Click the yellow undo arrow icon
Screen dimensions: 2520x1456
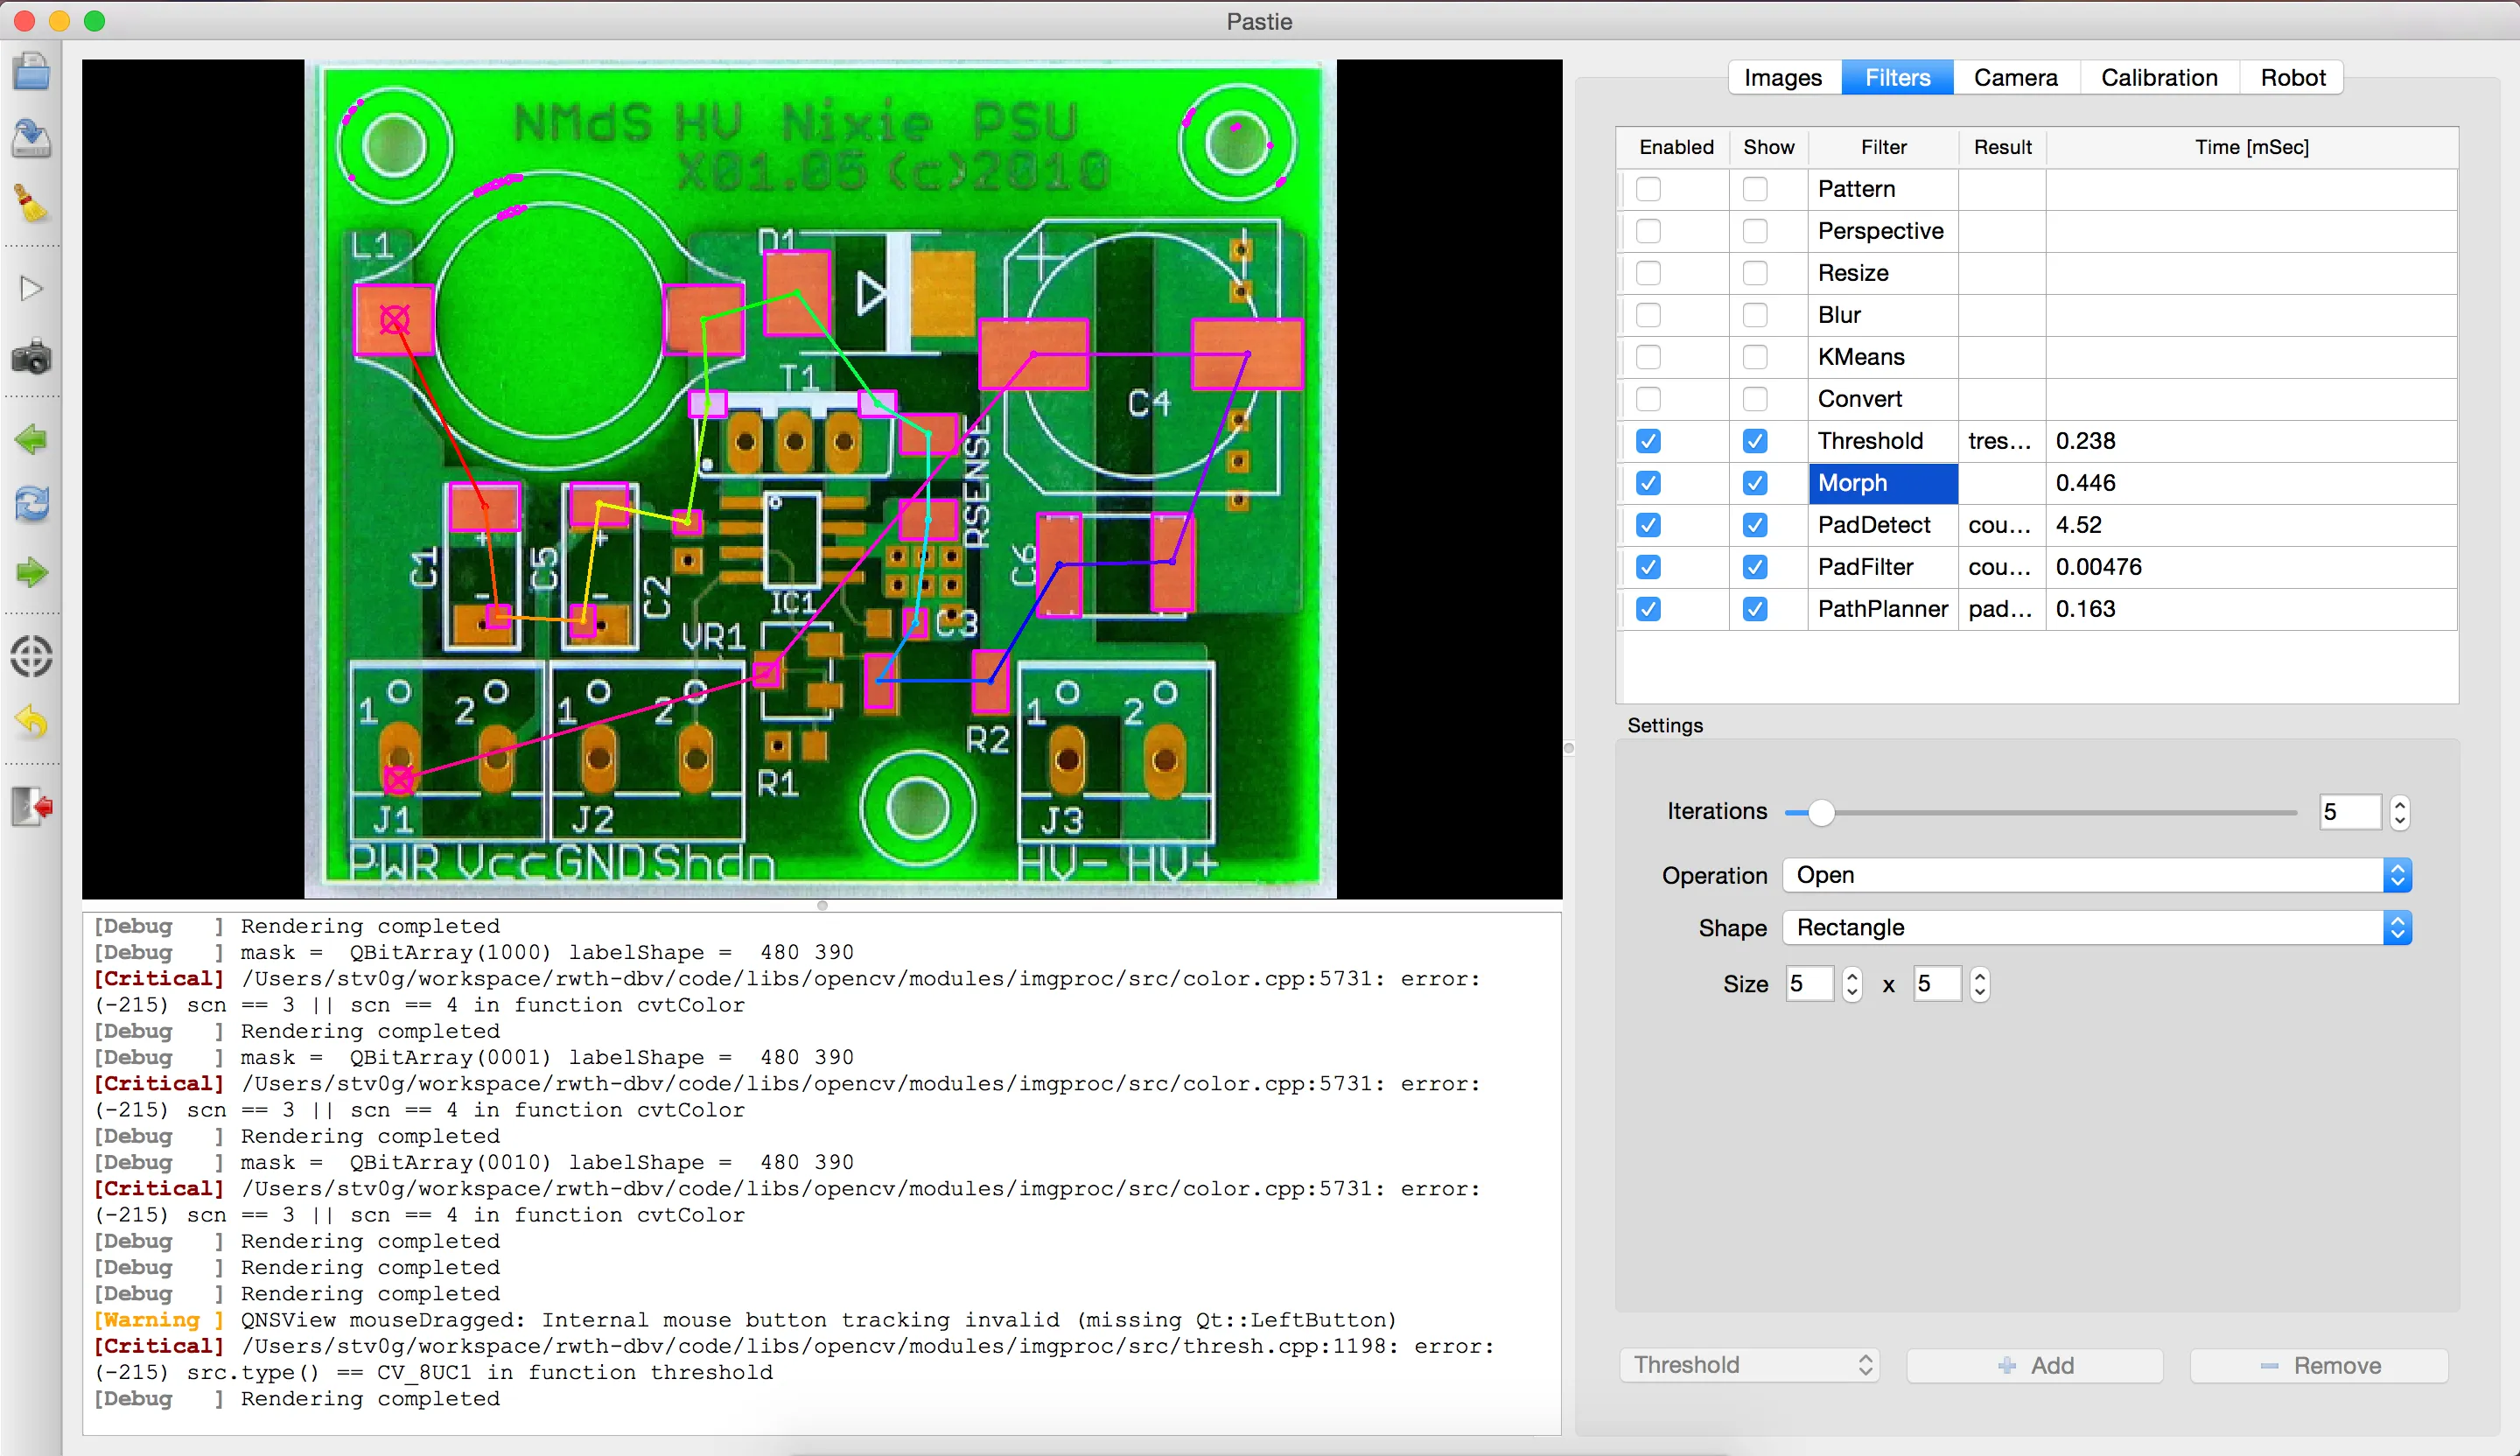[x=31, y=721]
